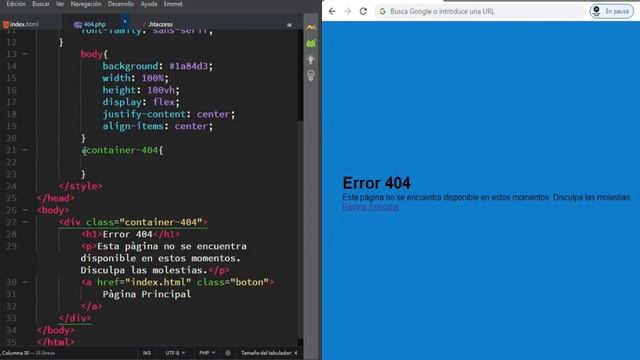This screenshot has height=360, width=640.
Task: Click the En pausa profile button
Action: (x=611, y=11)
